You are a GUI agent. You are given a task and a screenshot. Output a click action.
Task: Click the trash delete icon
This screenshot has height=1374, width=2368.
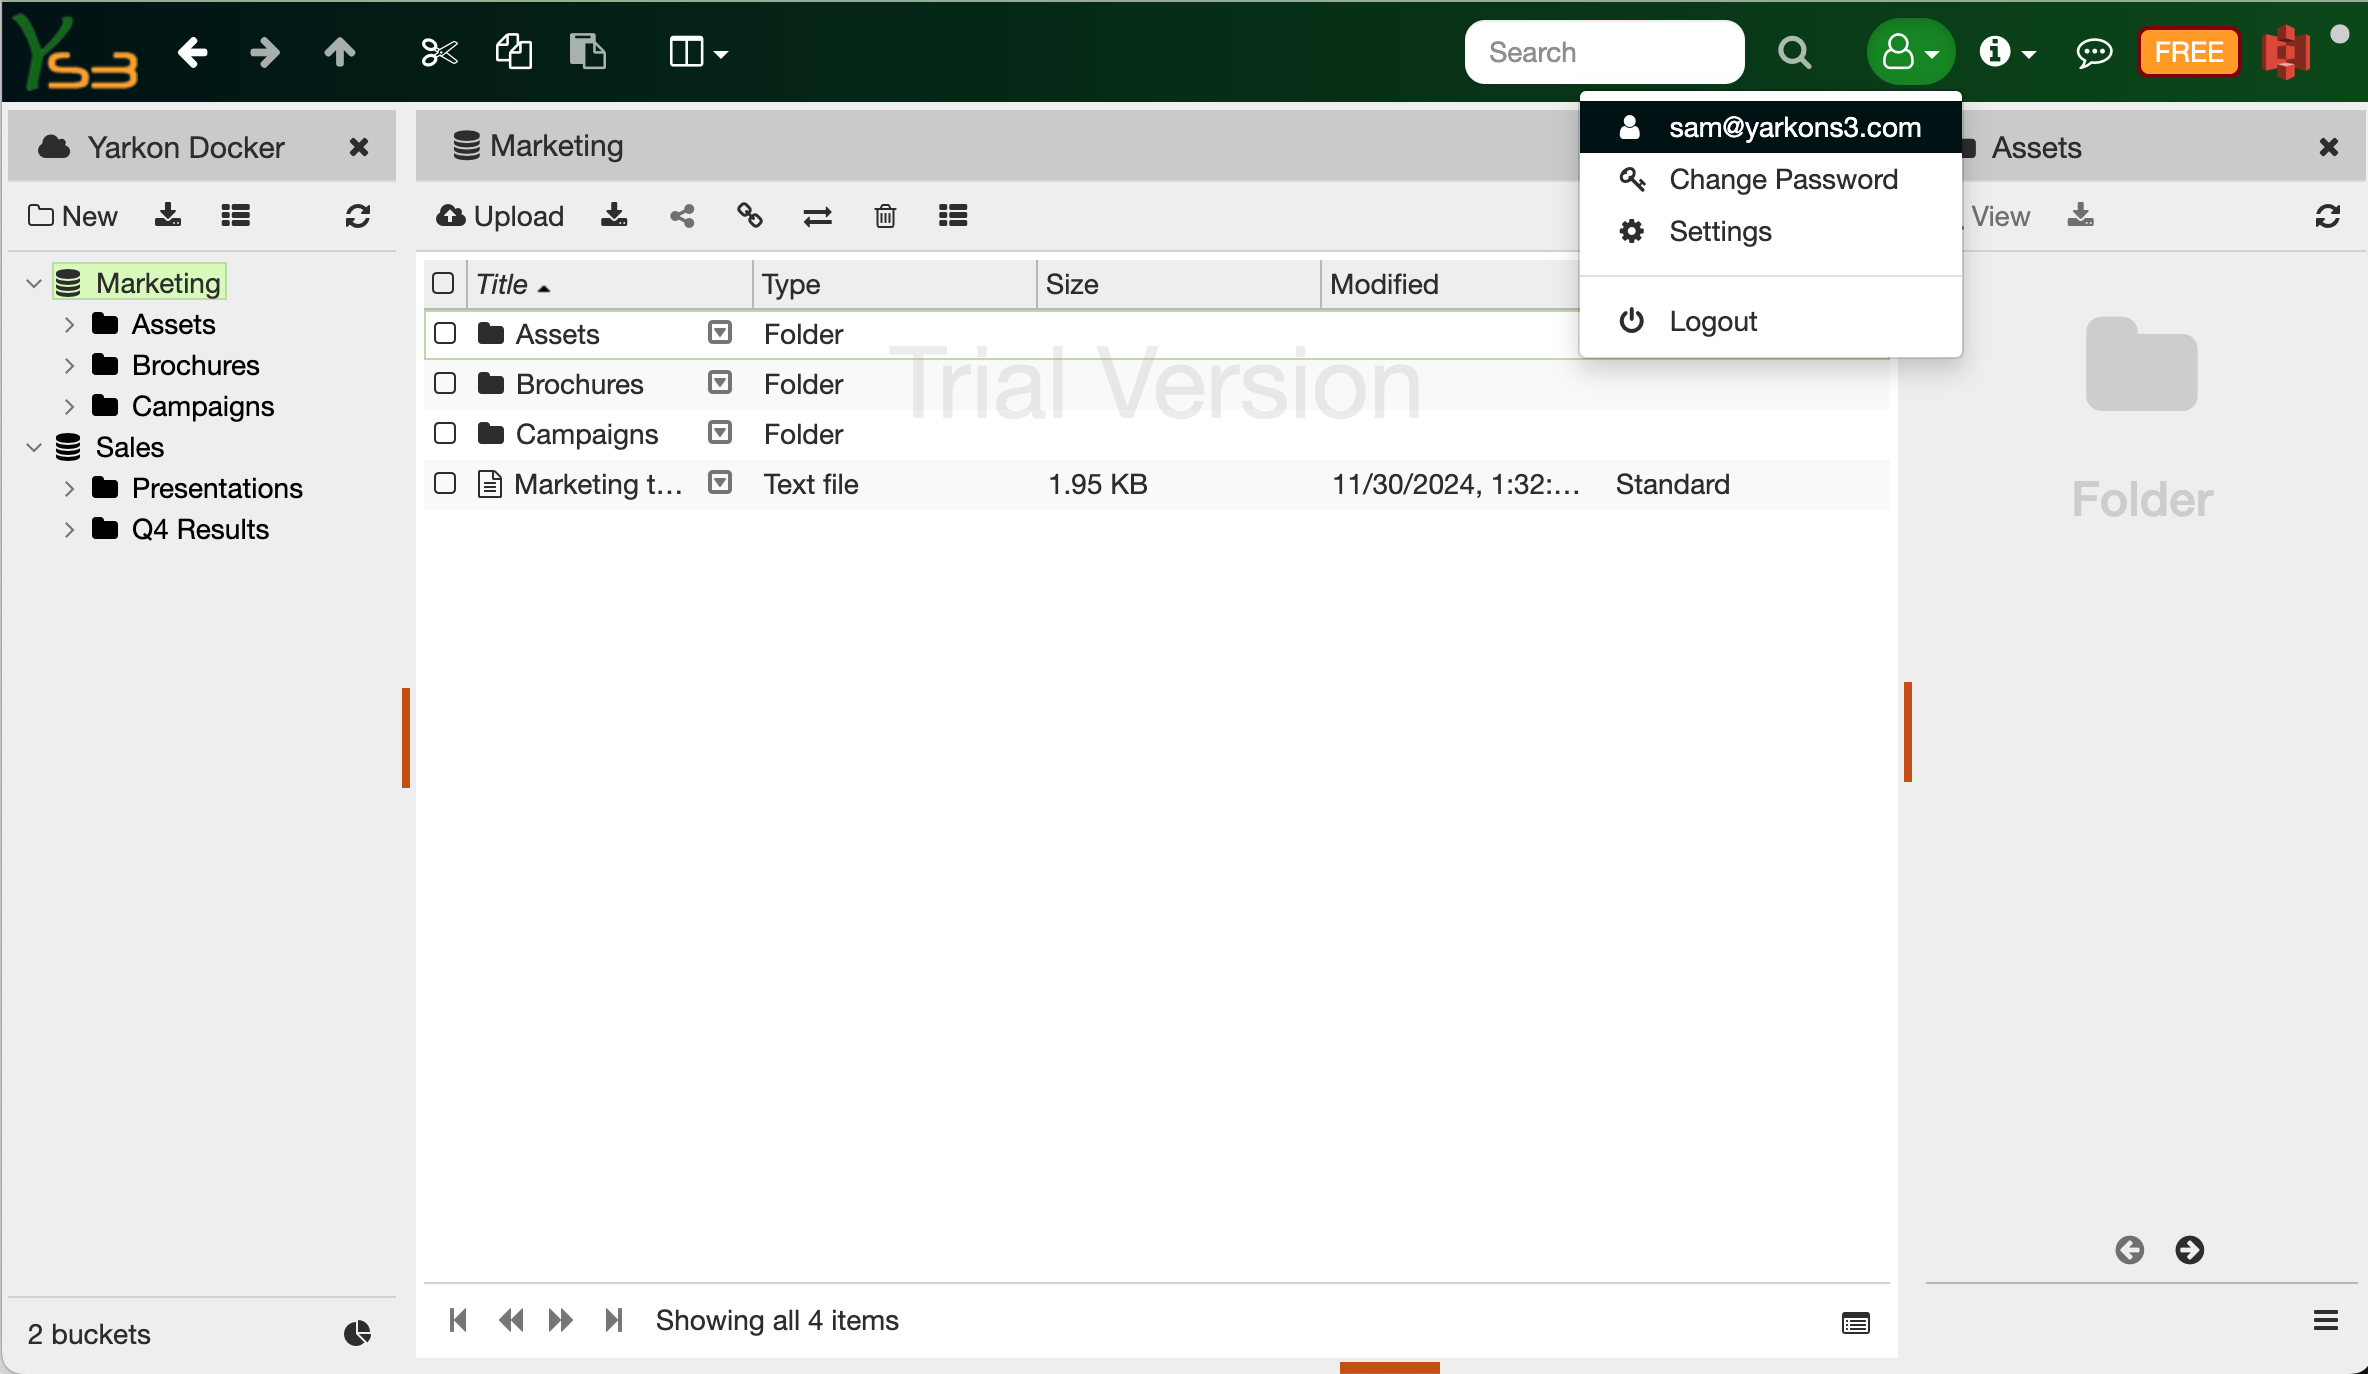pyautogui.click(x=885, y=216)
